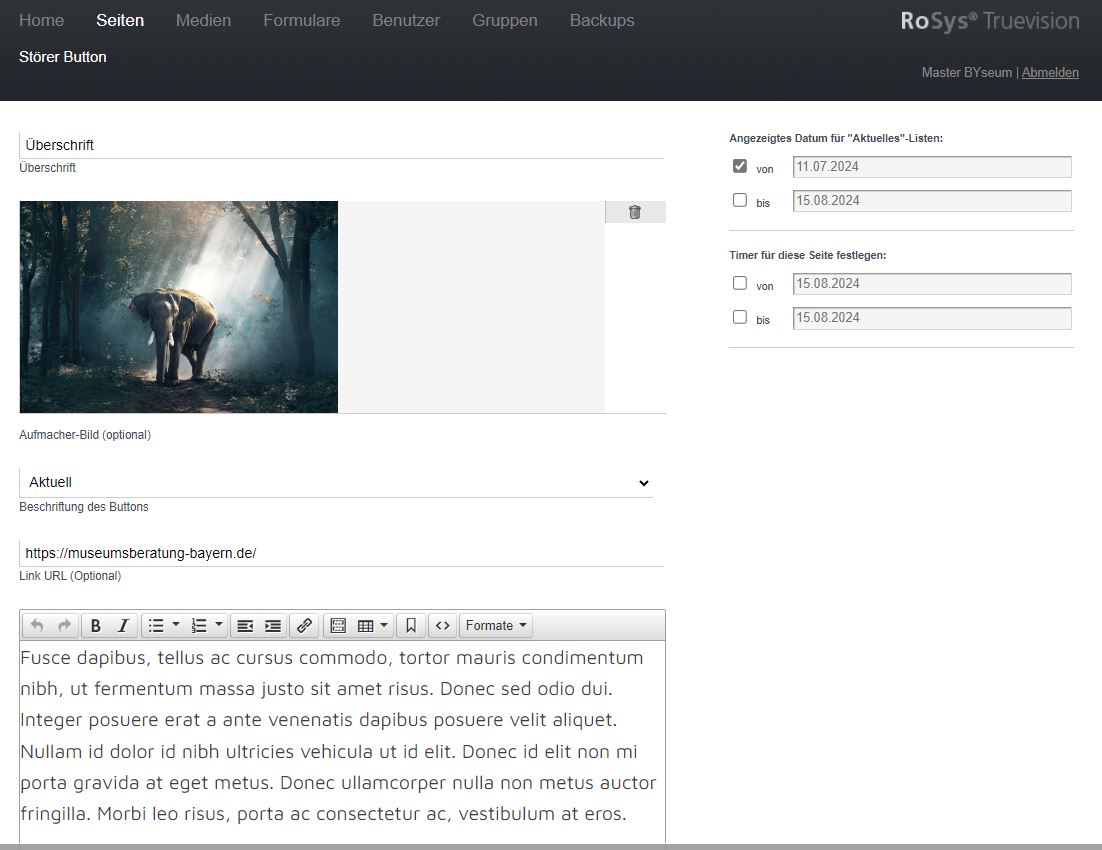Screen dimensions: 1102x850
Task: Click the insert link icon
Action: [x=305, y=626]
